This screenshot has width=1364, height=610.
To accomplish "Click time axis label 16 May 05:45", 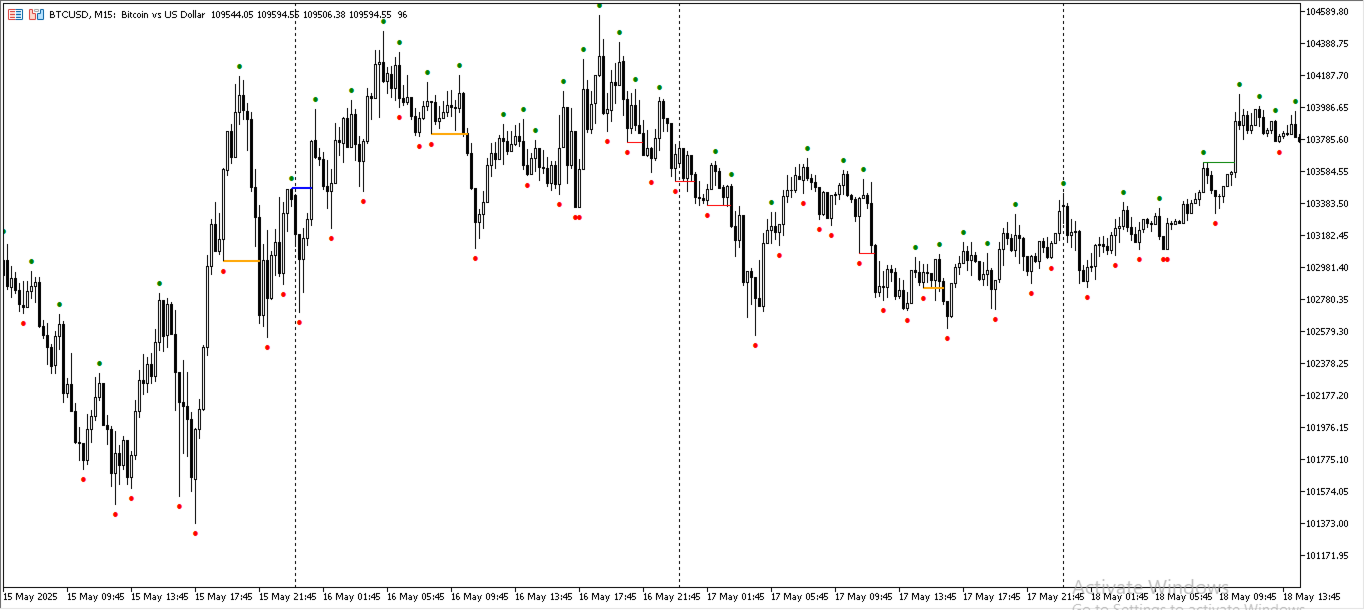I will coord(416,597).
